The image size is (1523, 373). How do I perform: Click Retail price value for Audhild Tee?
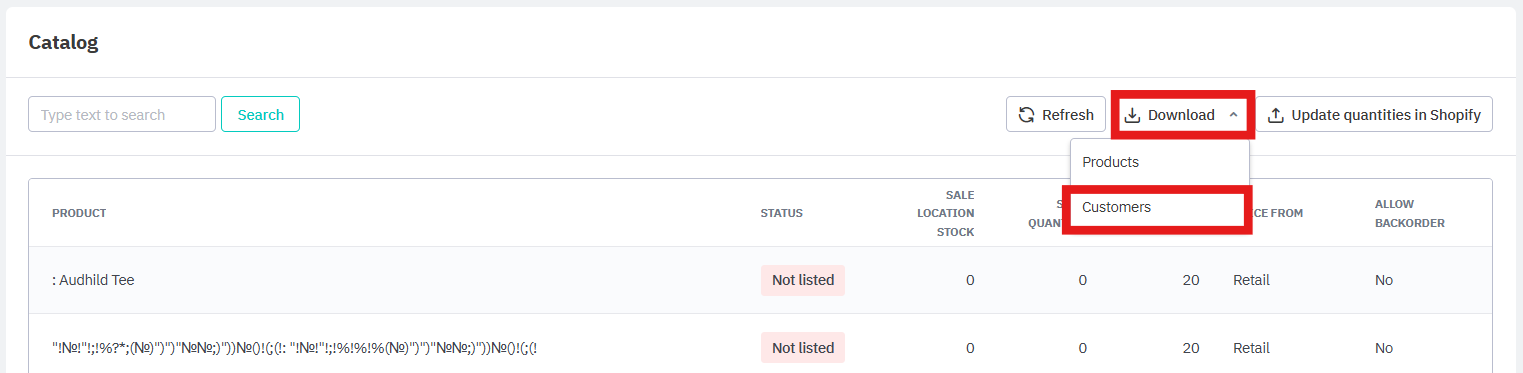pyautogui.click(x=1251, y=280)
